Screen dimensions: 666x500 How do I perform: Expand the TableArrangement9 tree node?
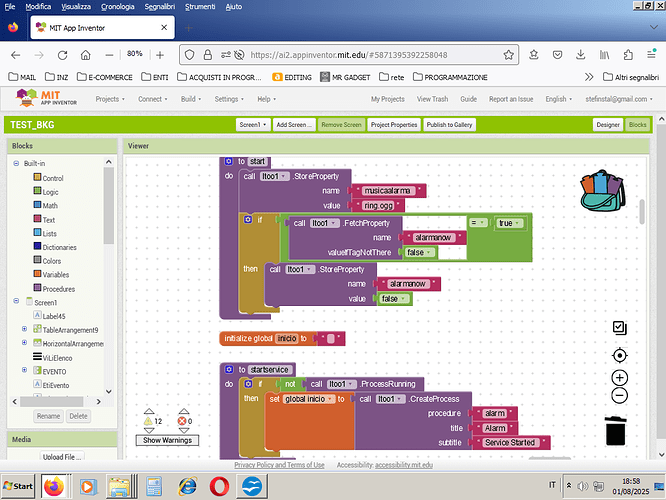[24, 329]
